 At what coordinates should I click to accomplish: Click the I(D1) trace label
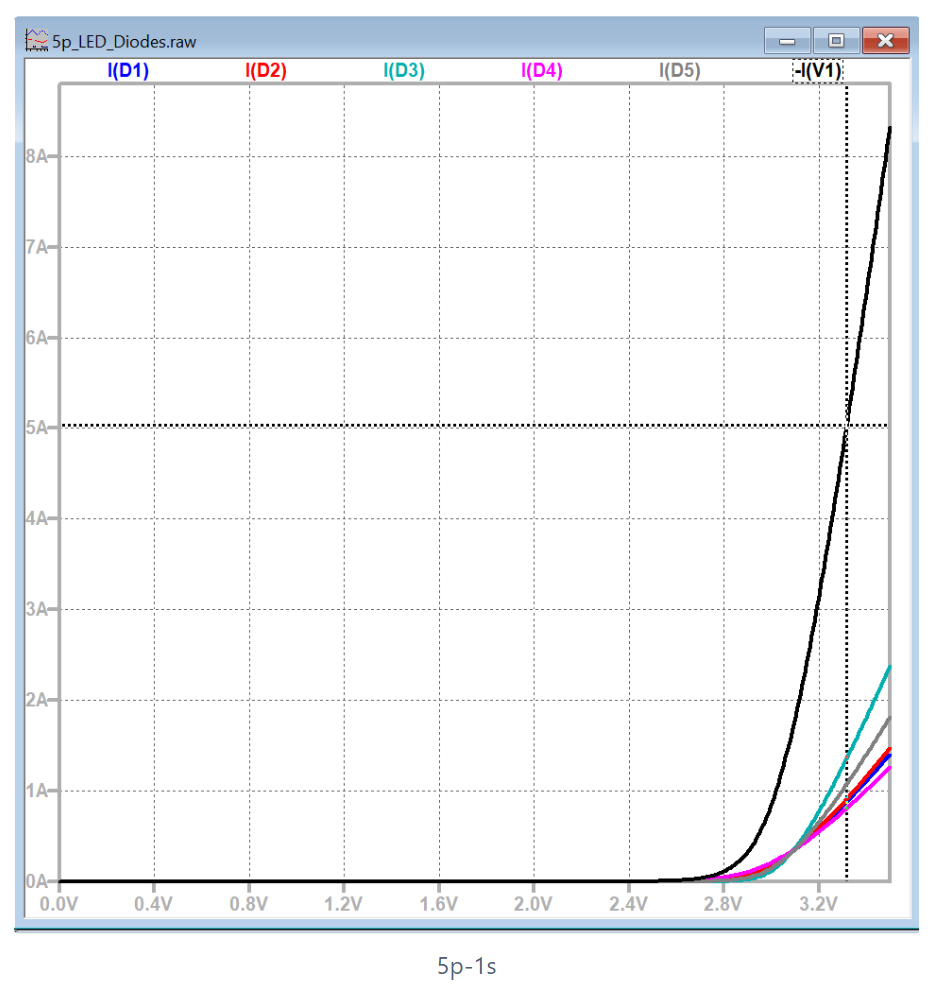(128, 70)
